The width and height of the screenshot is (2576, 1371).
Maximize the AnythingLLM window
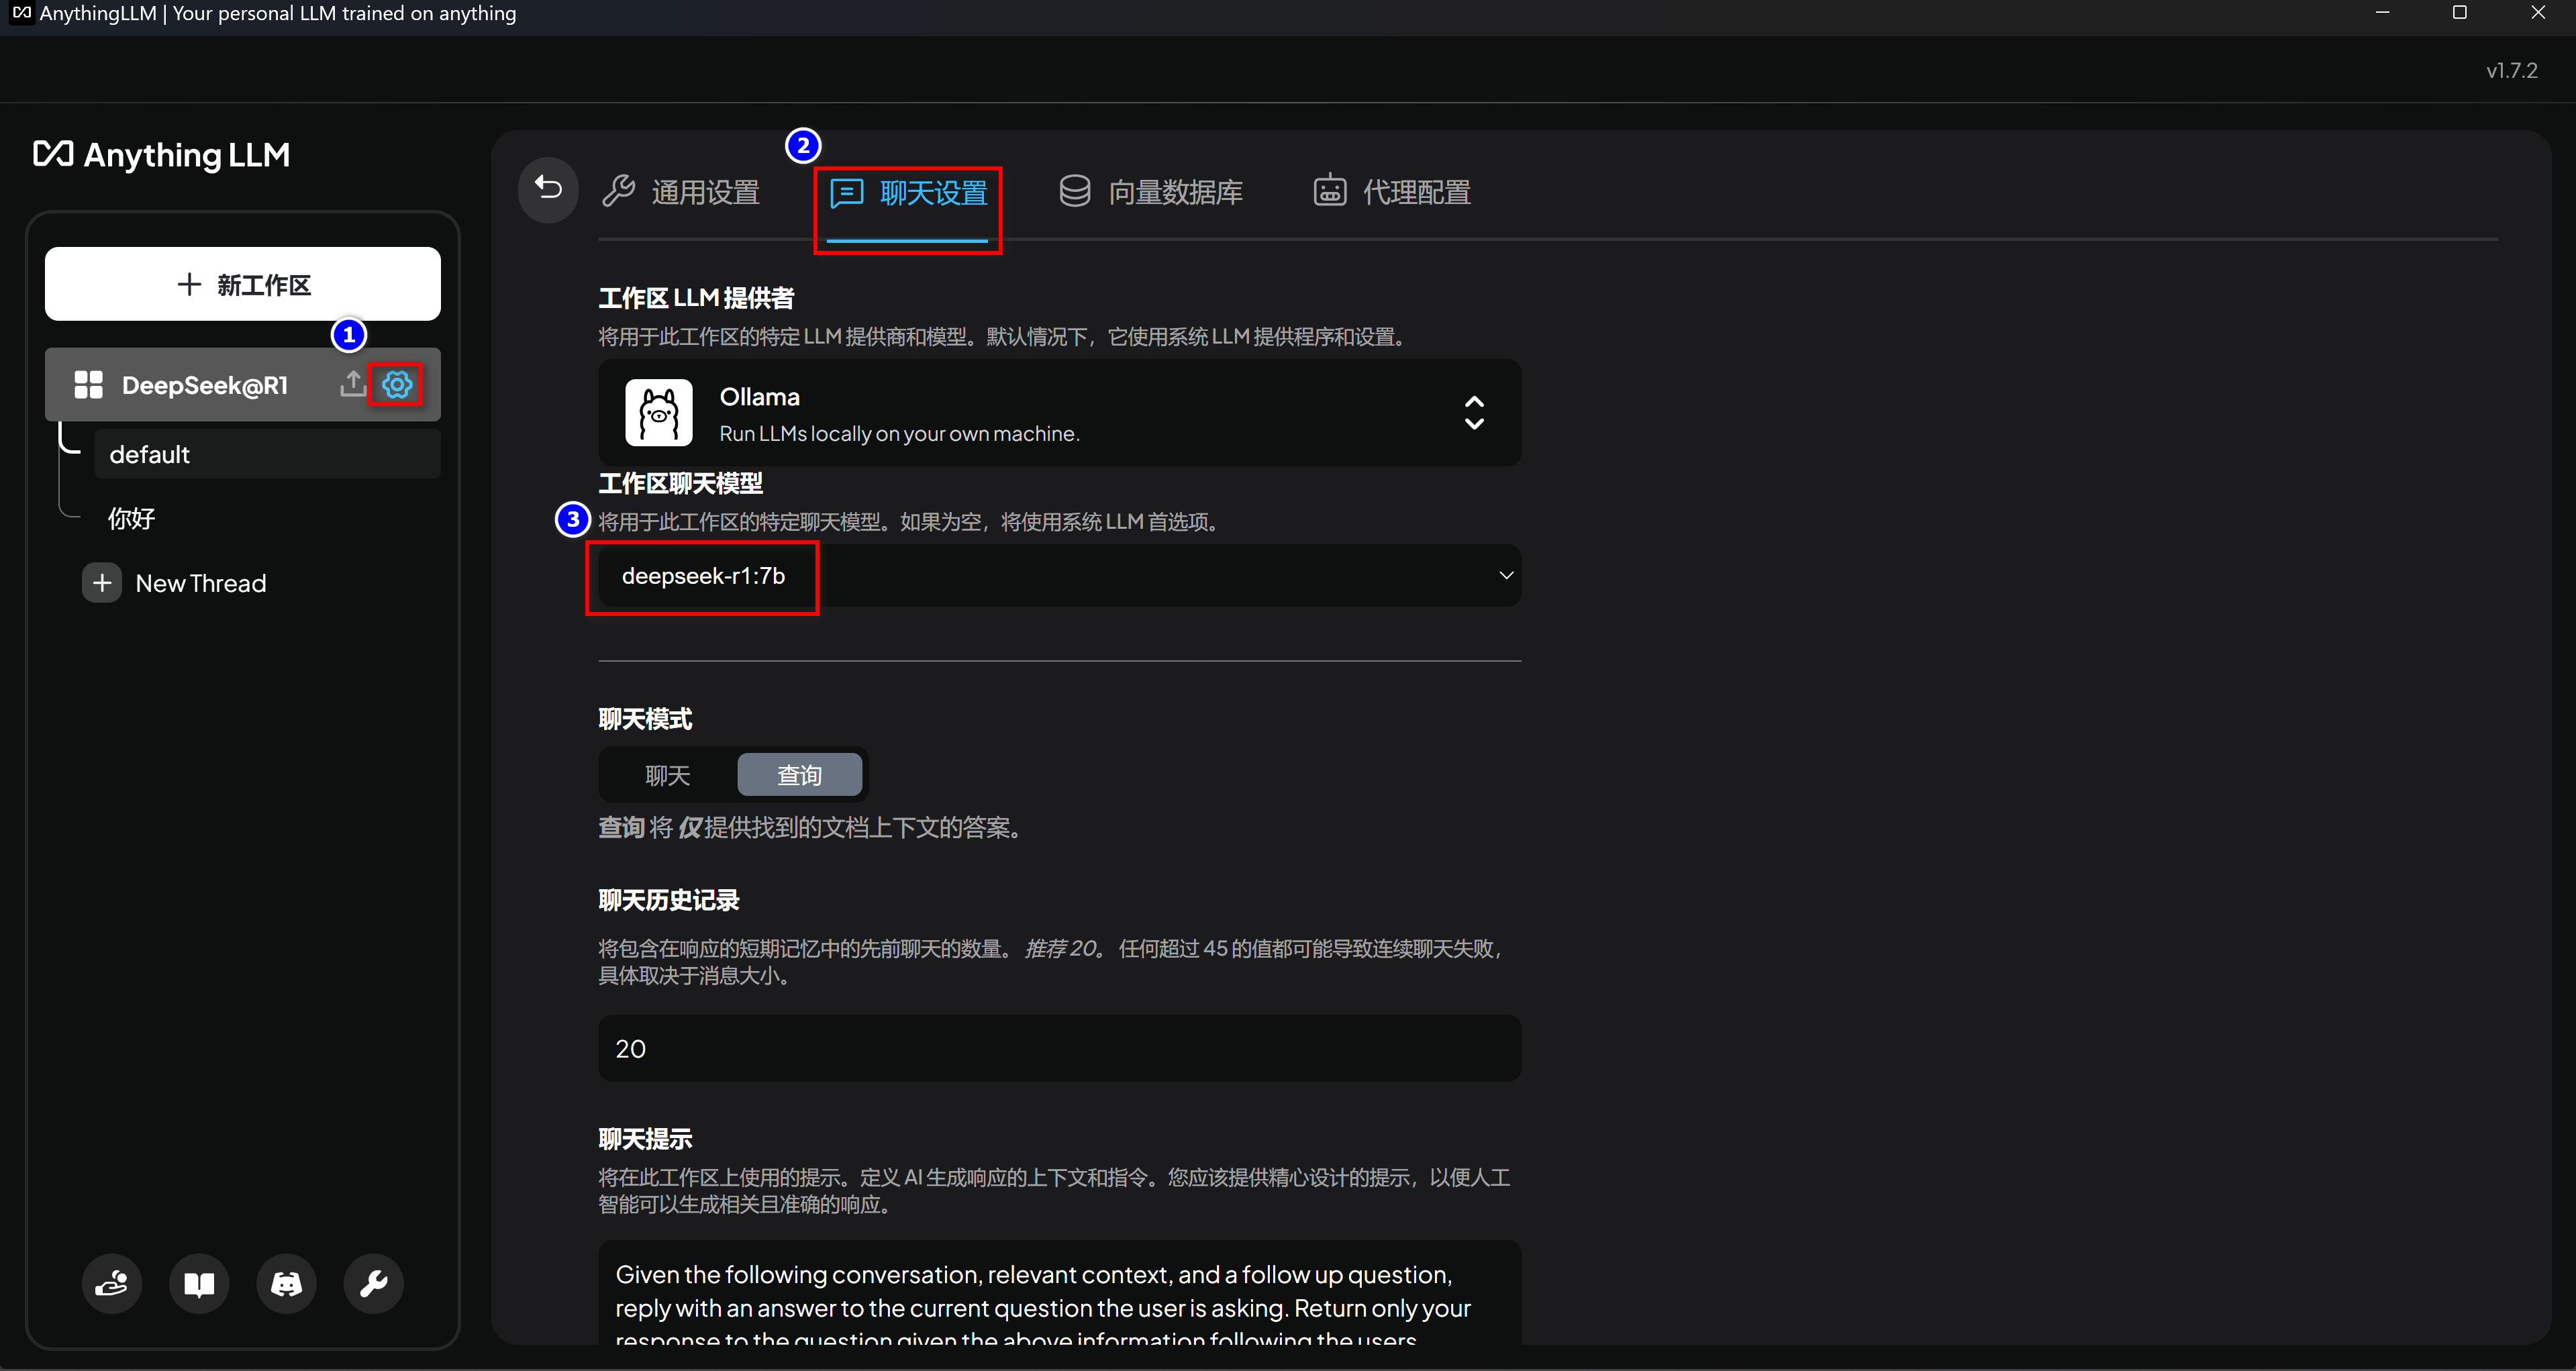(2460, 13)
